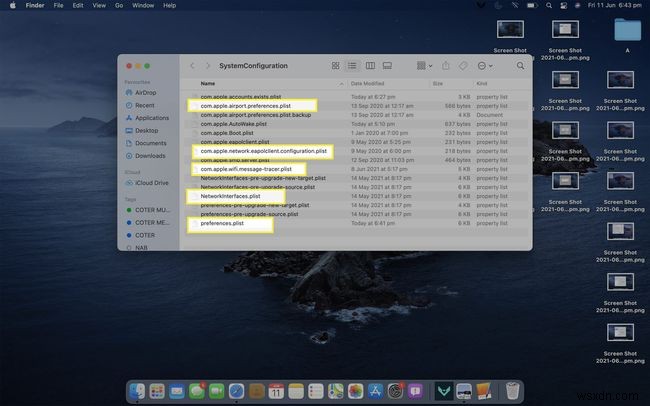Open Desktop in the sidebar
The height and width of the screenshot is (406, 650).
coord(142,130)
